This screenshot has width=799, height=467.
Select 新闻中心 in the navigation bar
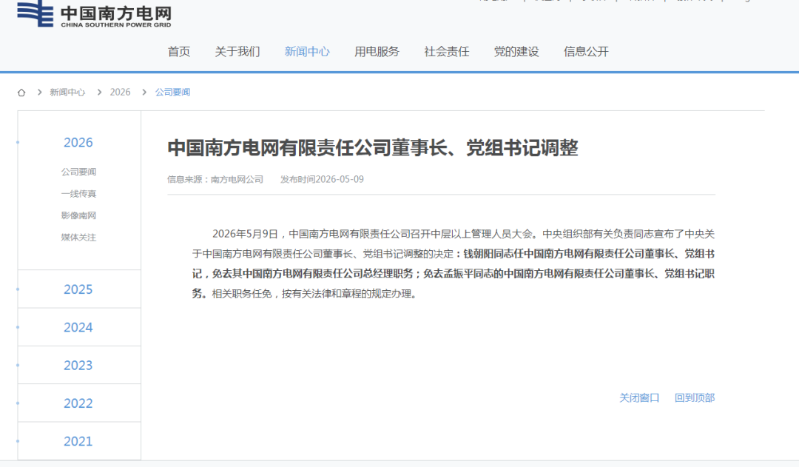(x=307, y=51)
